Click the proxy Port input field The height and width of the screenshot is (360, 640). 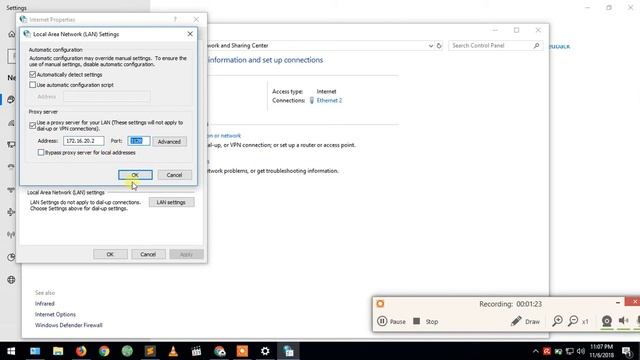138,141
